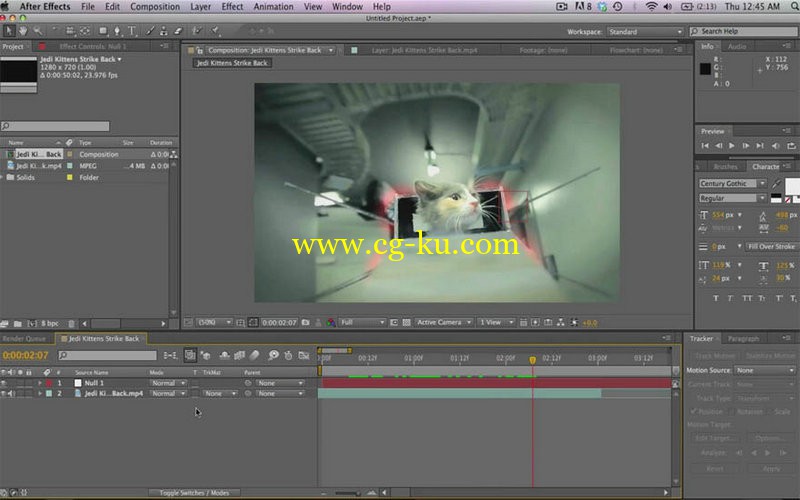Hide the Jedi Ki...Back.mp4 layer video
The height and width of the screenshot is (500, 800).
[x=4, y=393]
